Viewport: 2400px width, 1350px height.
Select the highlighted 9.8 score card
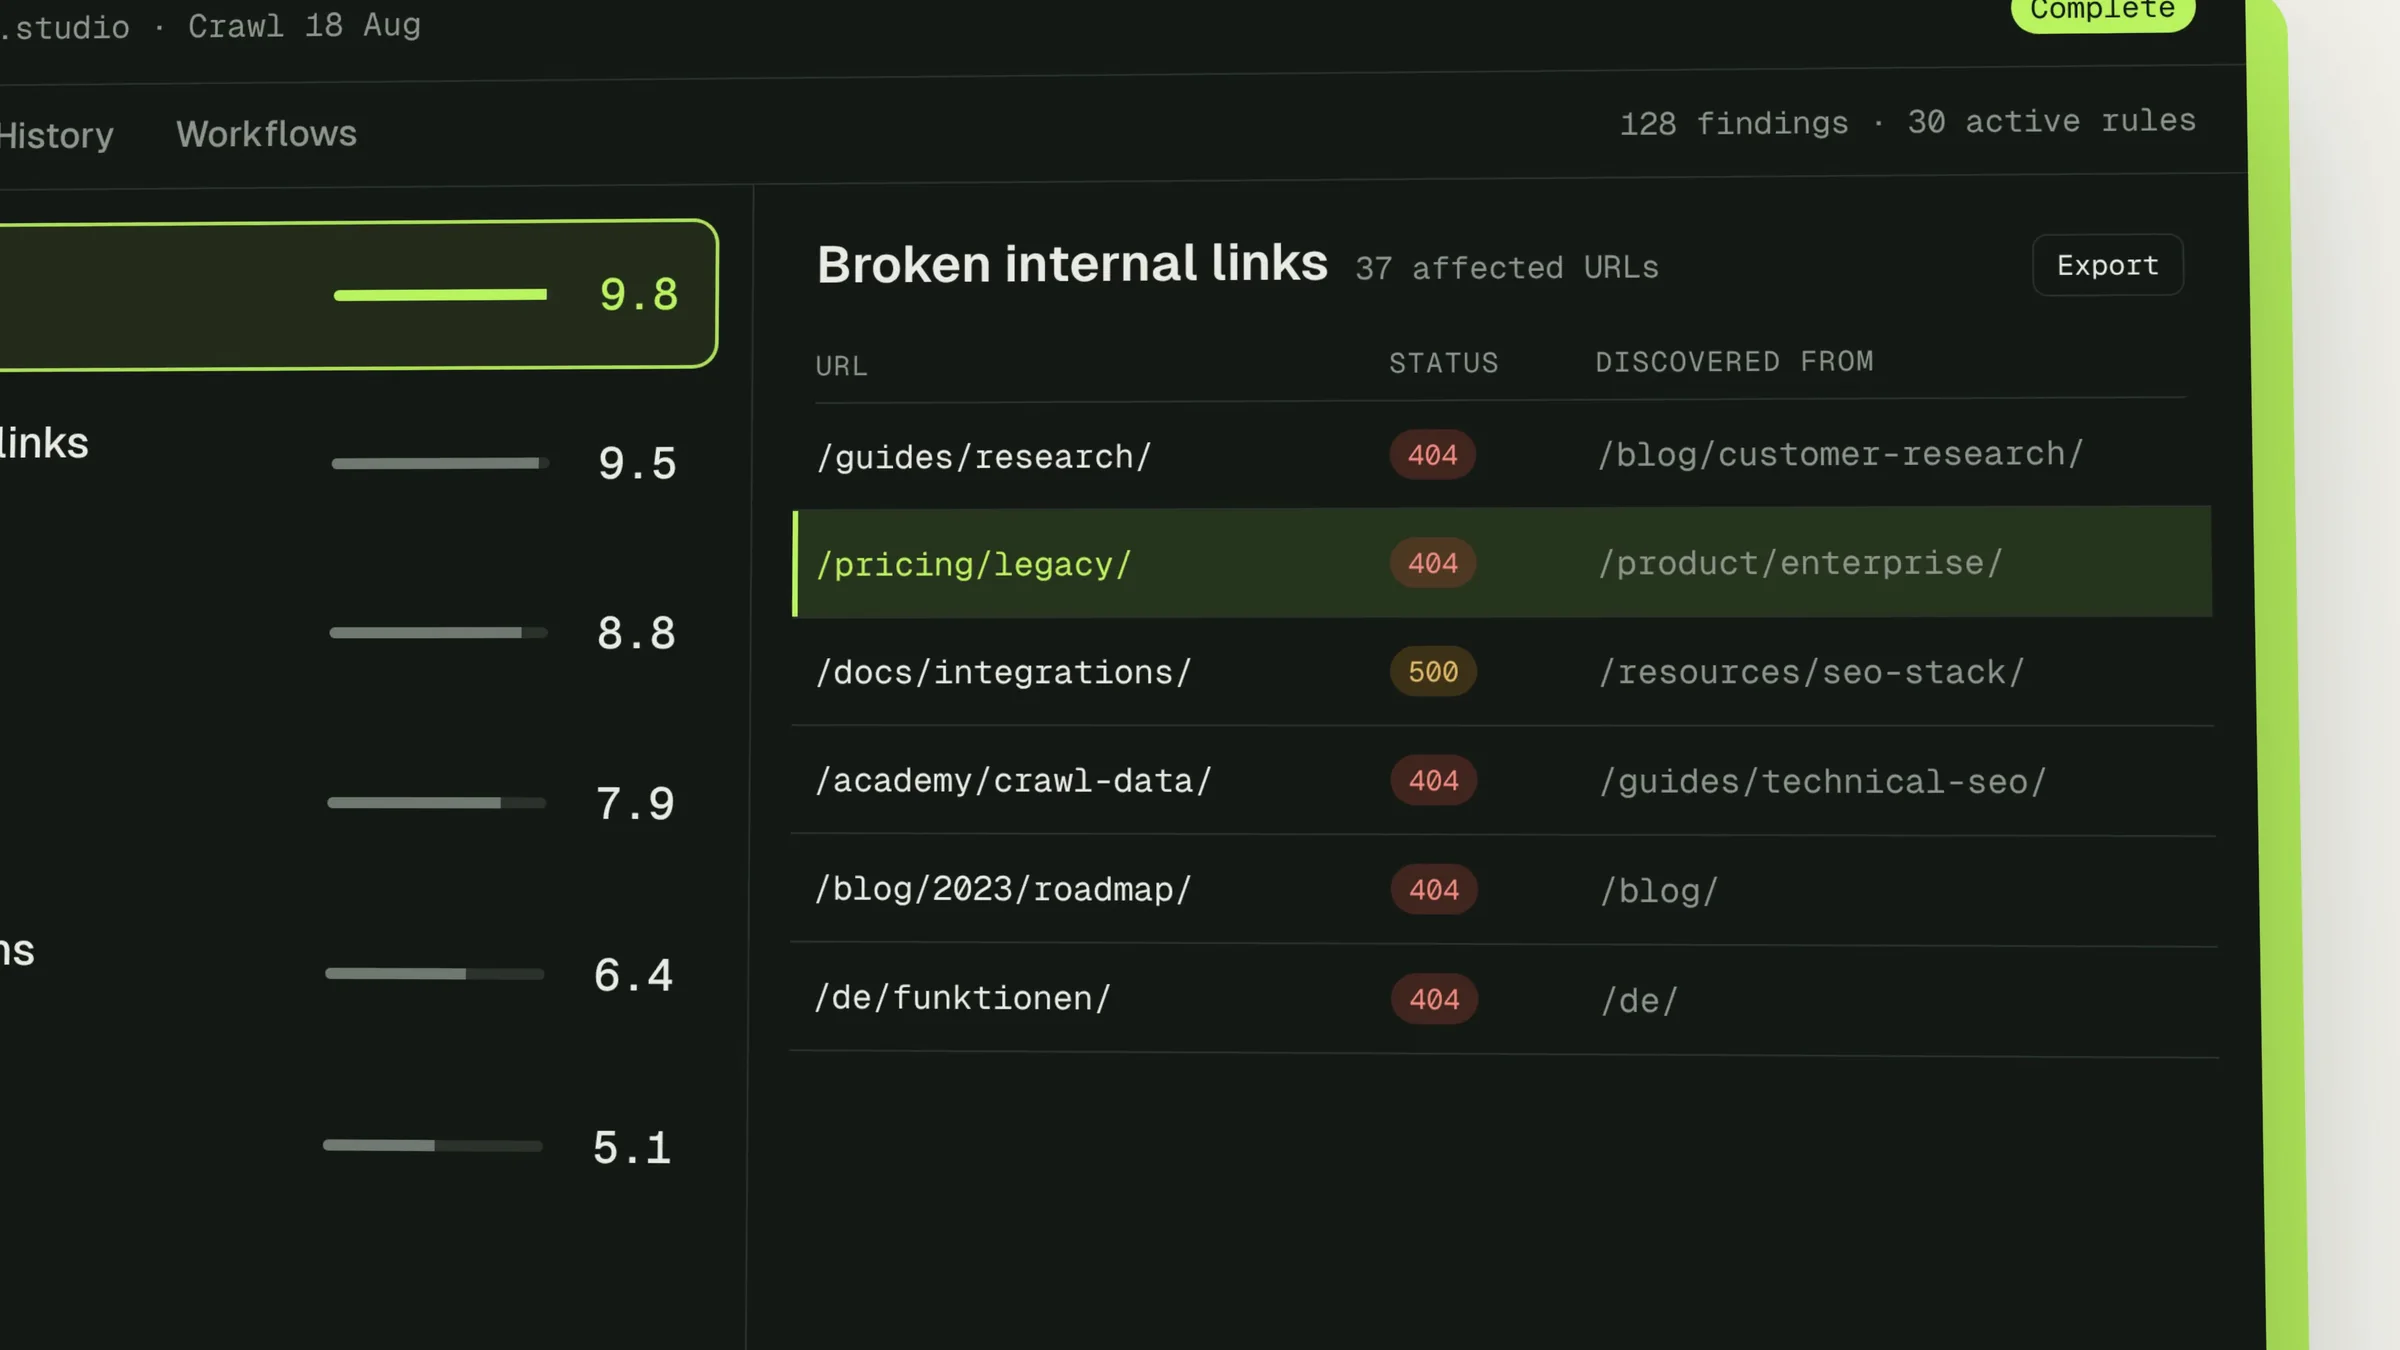[x=358, y=294]
